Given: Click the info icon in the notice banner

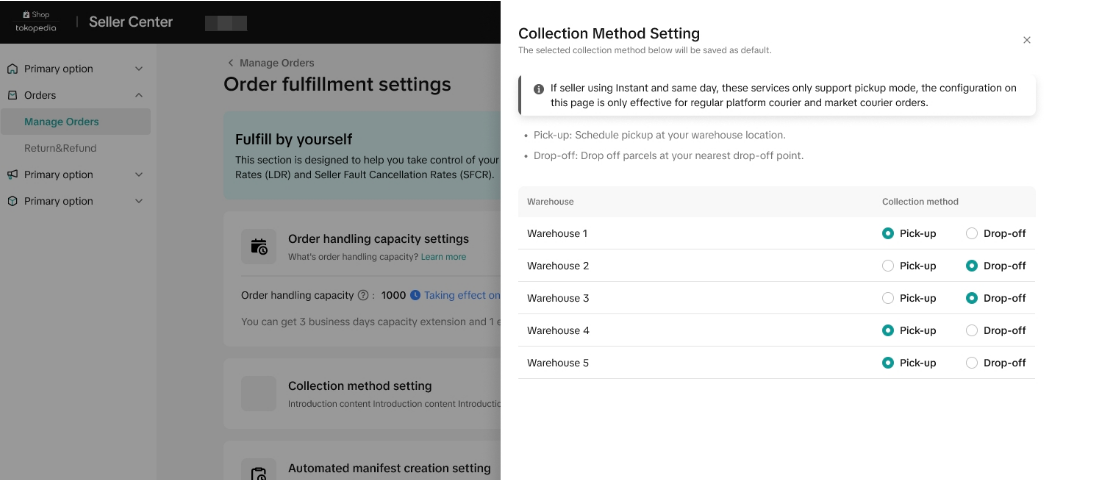Looking at the screenshot, I should pos(539,89).
